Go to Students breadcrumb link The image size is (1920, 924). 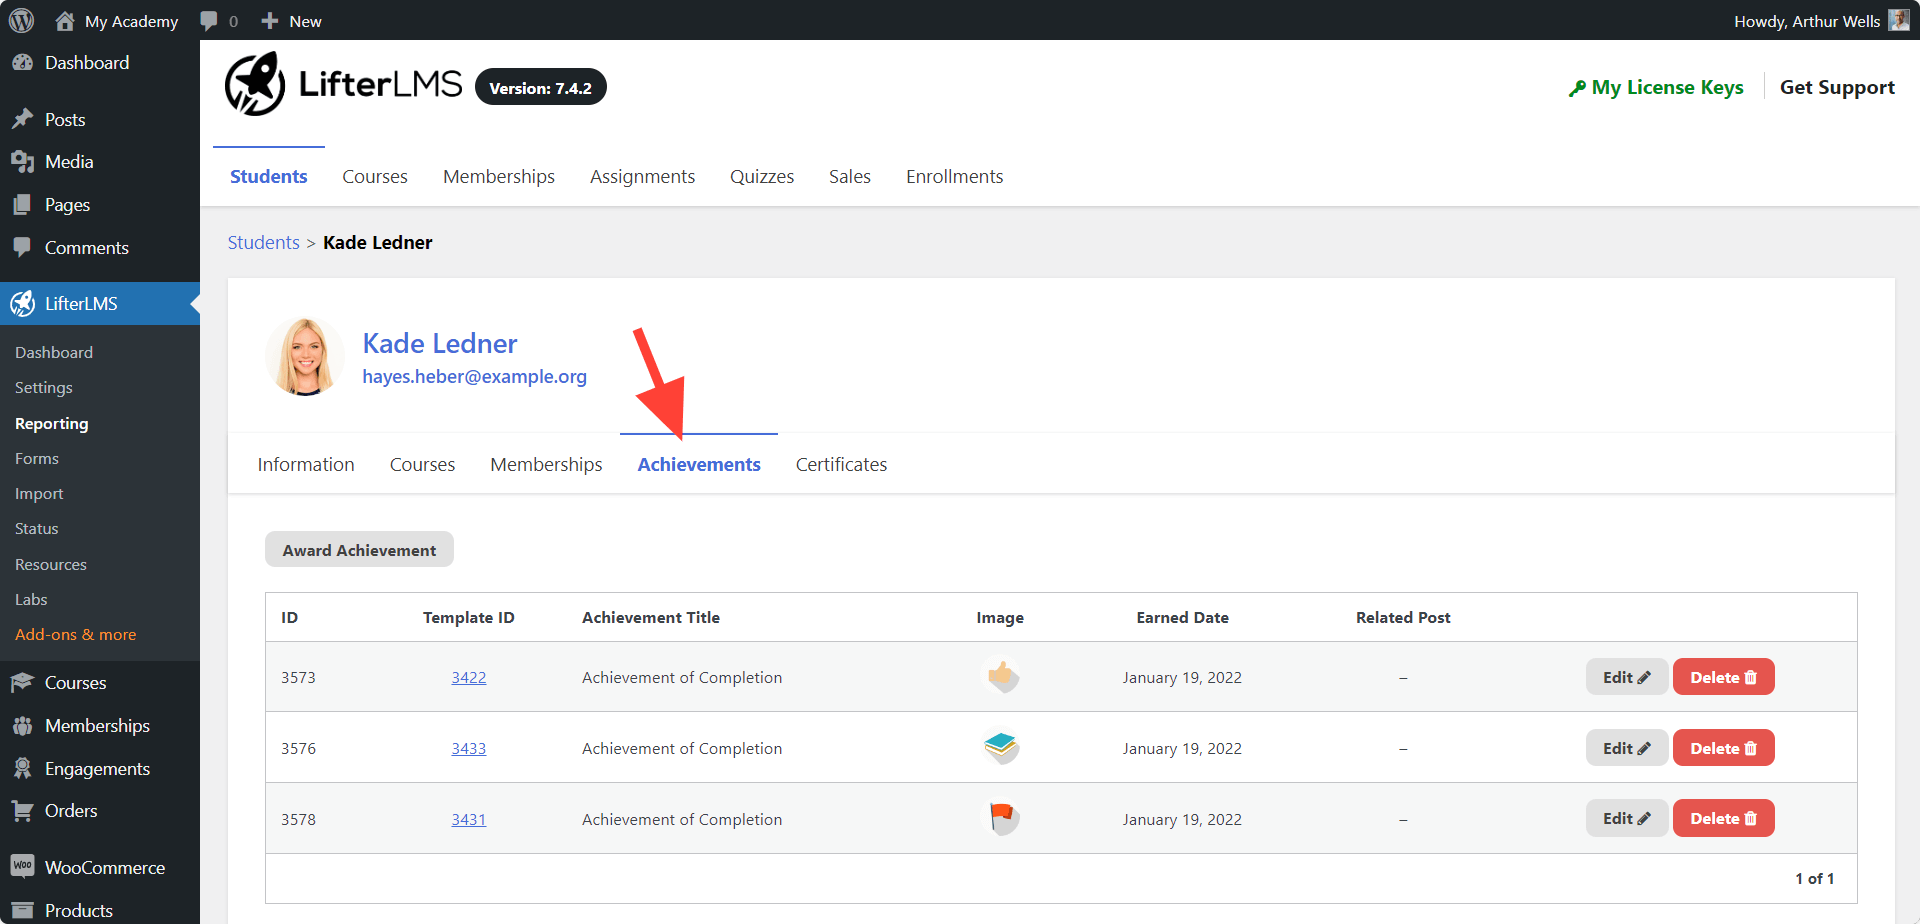pyautogui.click(x=263, y=242)
